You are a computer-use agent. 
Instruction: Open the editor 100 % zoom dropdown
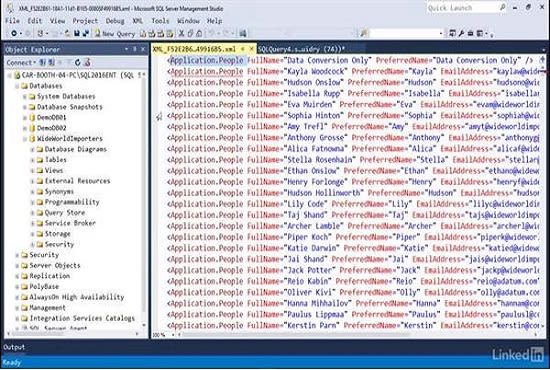point(173,335)
